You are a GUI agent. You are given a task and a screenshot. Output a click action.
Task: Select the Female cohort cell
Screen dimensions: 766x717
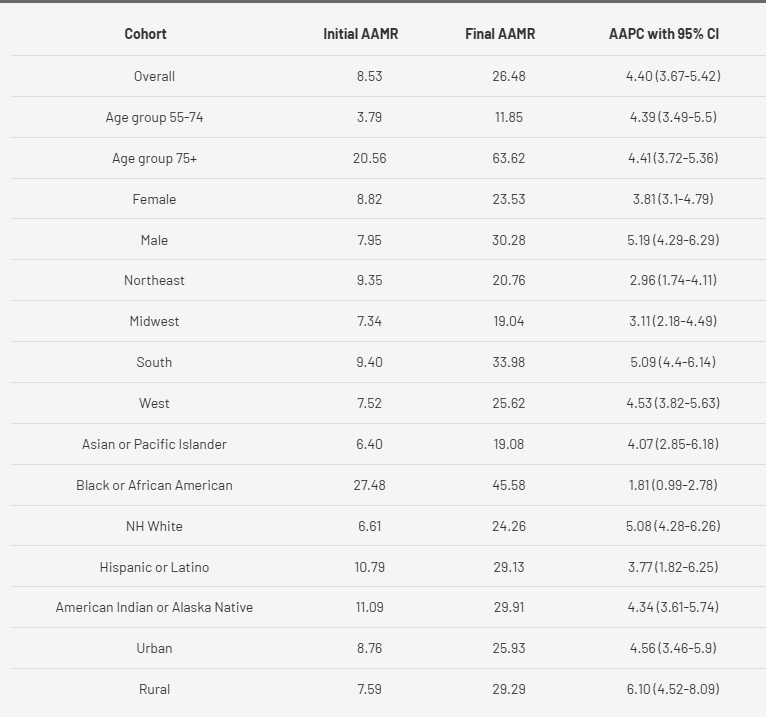(x=154, y=199)
